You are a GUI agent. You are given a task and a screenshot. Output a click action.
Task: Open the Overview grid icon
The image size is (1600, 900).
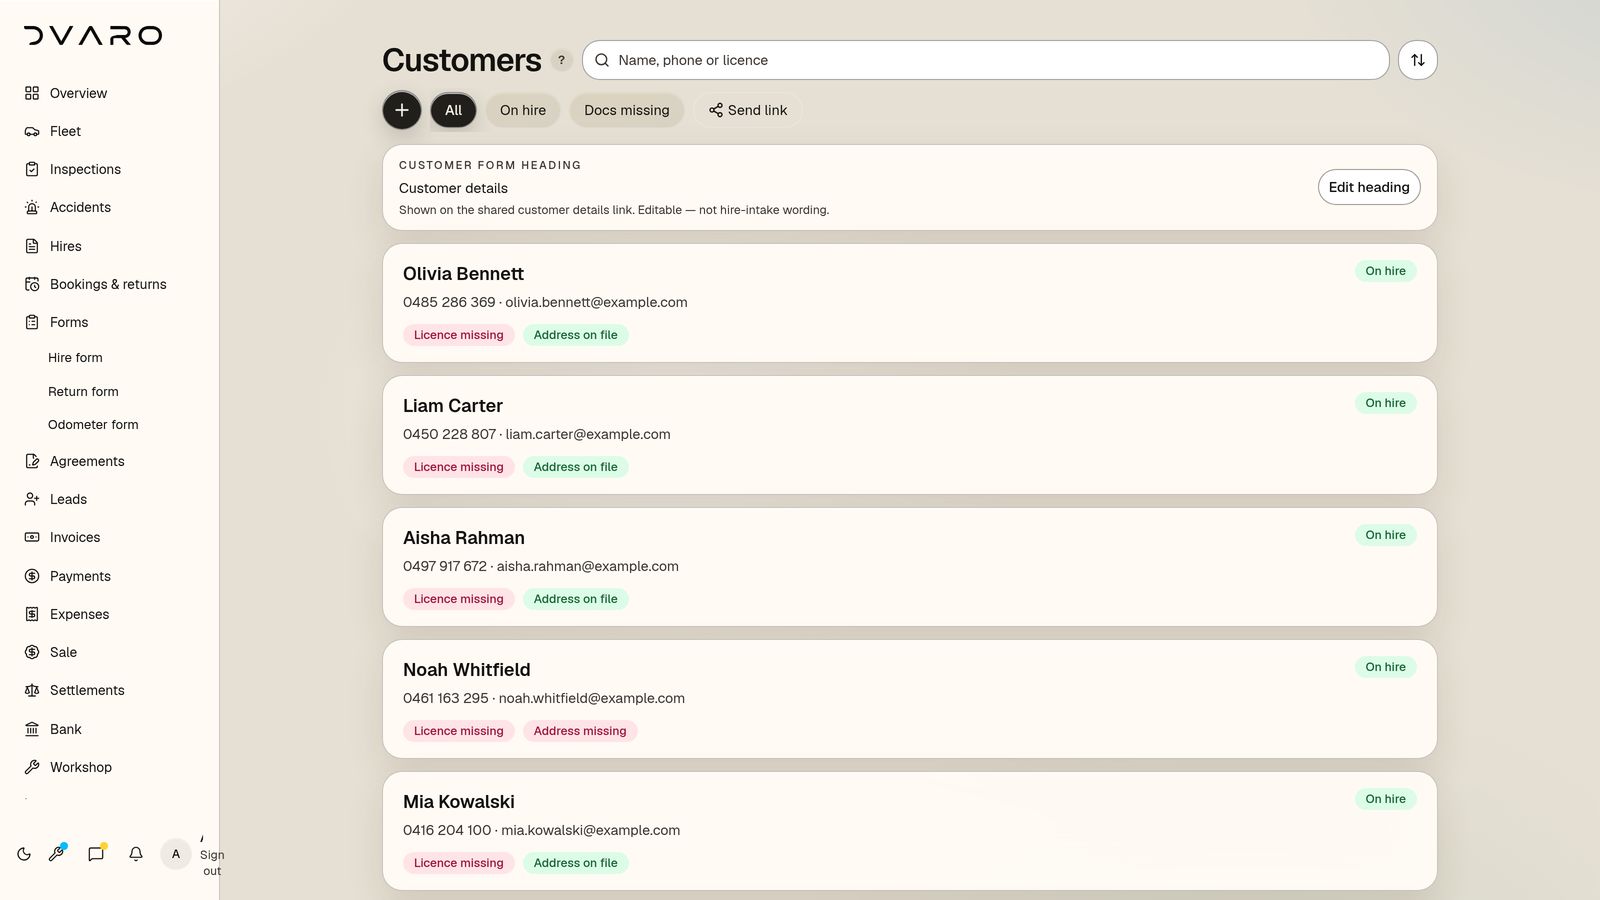coord(32,93)
